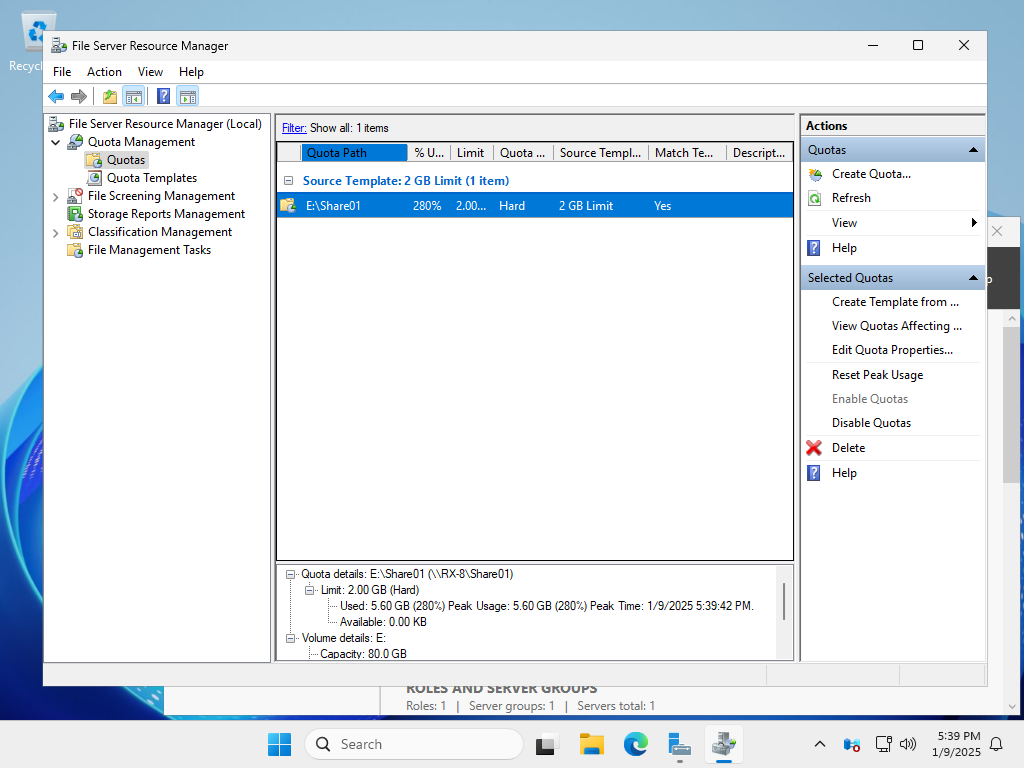Viewport: 1024px width, 768px height.
Task: Click the Forward arrow toolbar icon
Action: (x=78, y=97)
